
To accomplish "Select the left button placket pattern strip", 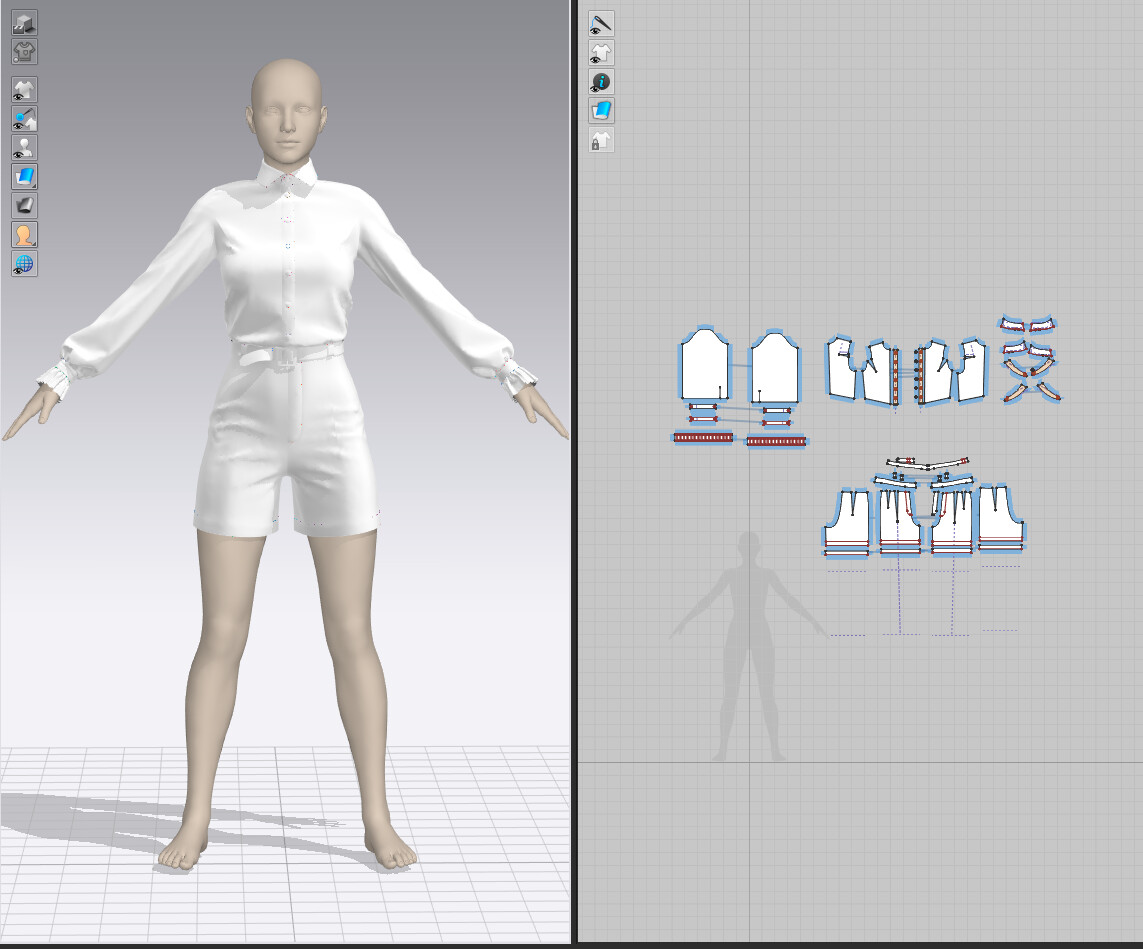I will tap(895, 376).
